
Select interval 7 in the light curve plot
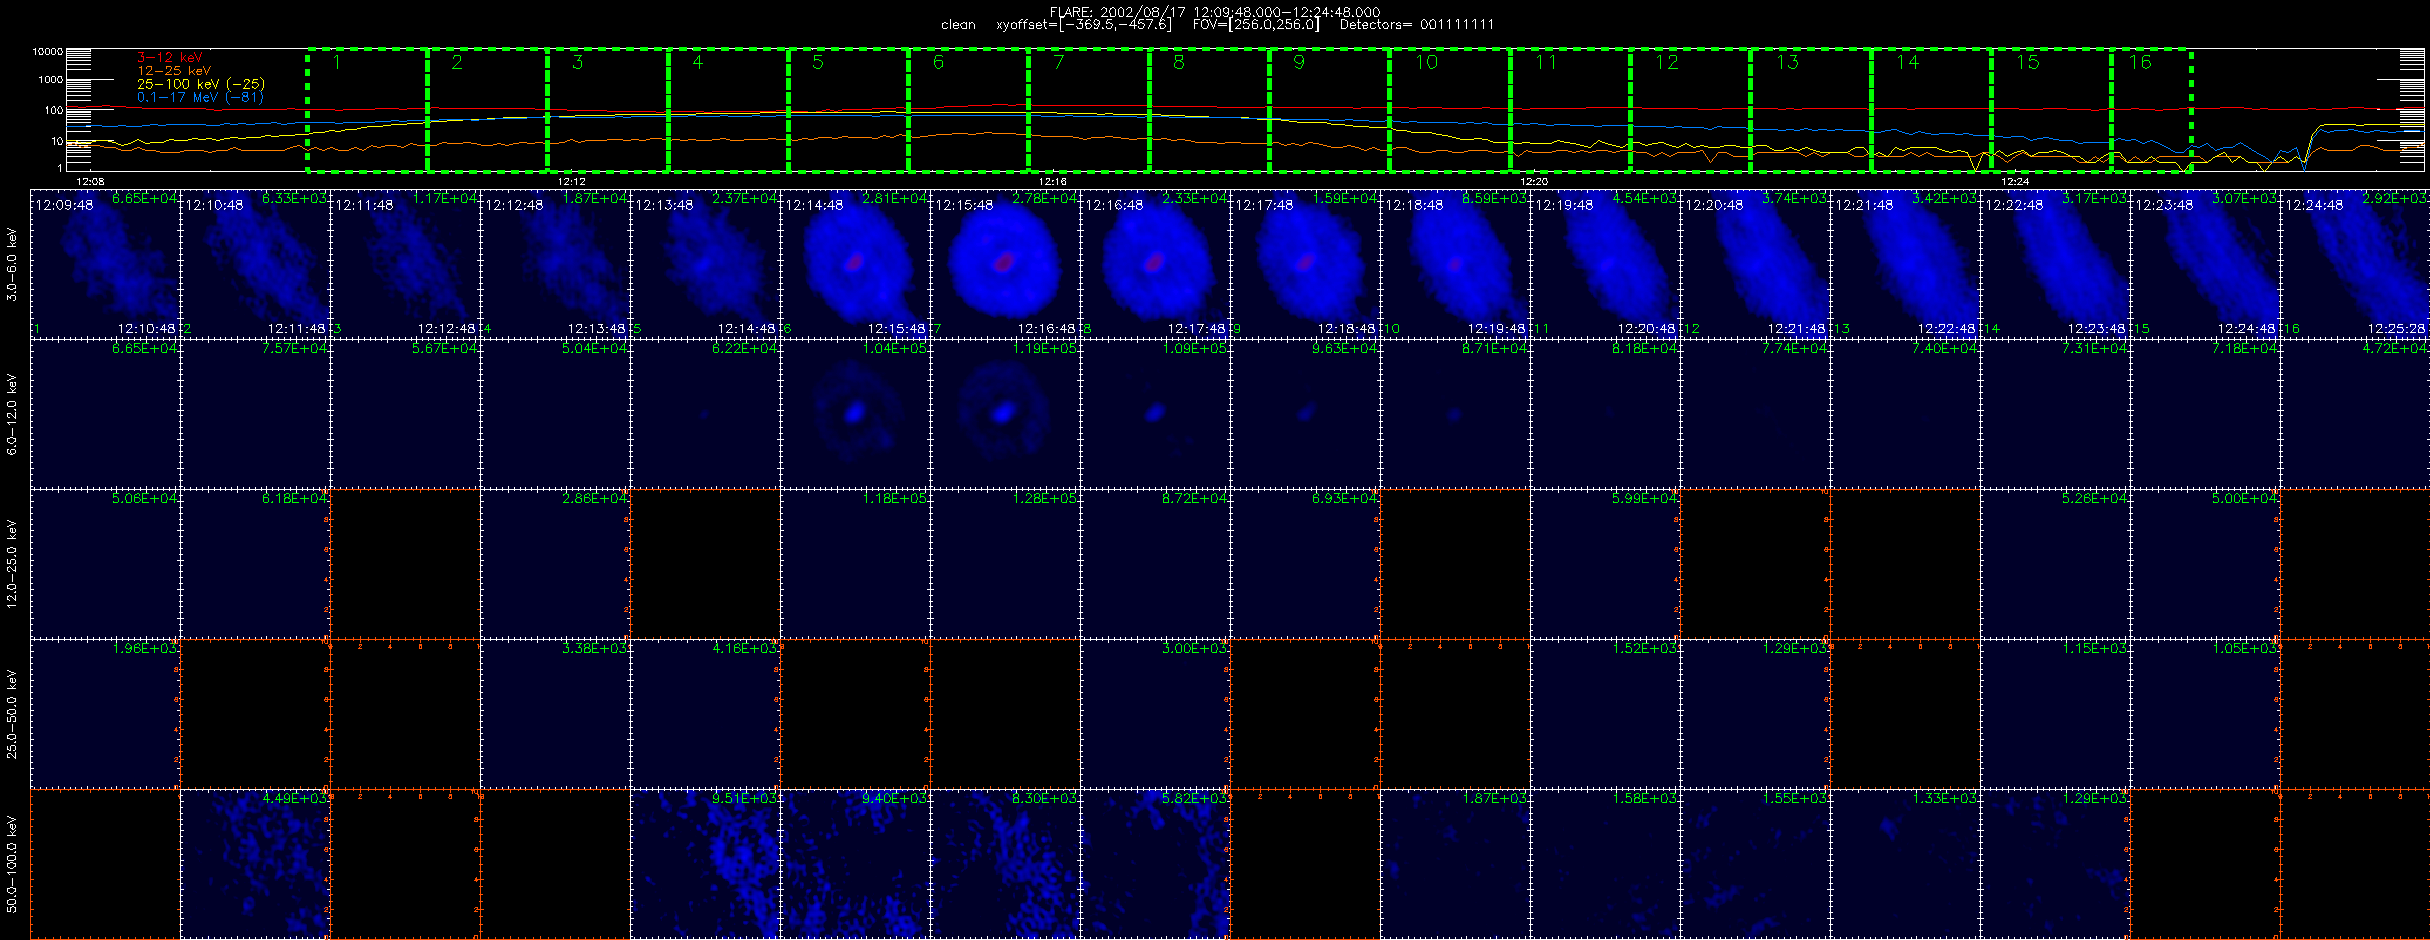[x=1089, y=110]
